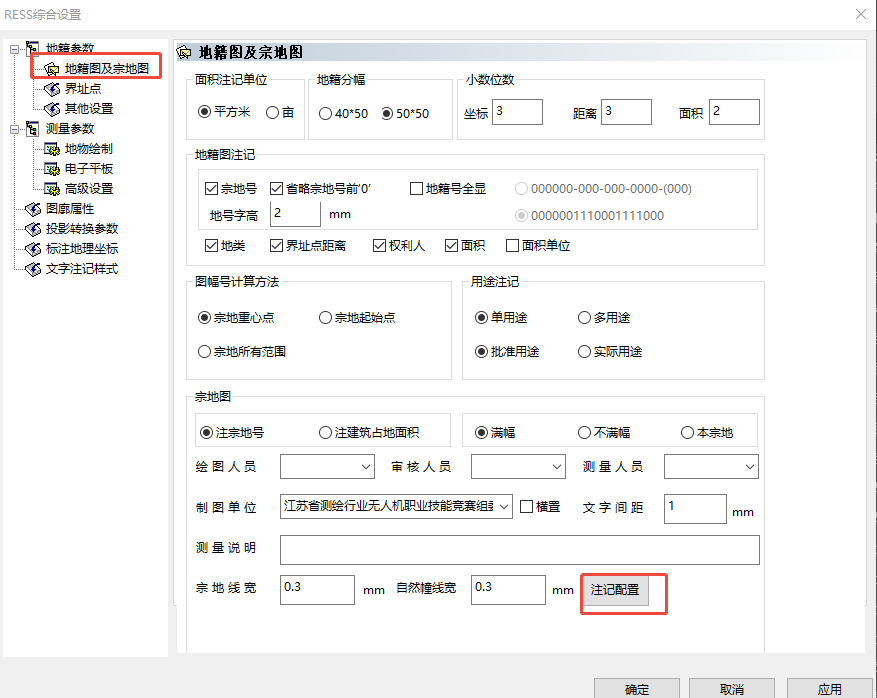Image resolution: width=877 pixels, height=698 pixels.
Task: Toggle 省略宗地号前'0' checkbox
Action: pyautogui.click(x=276, y=189)
